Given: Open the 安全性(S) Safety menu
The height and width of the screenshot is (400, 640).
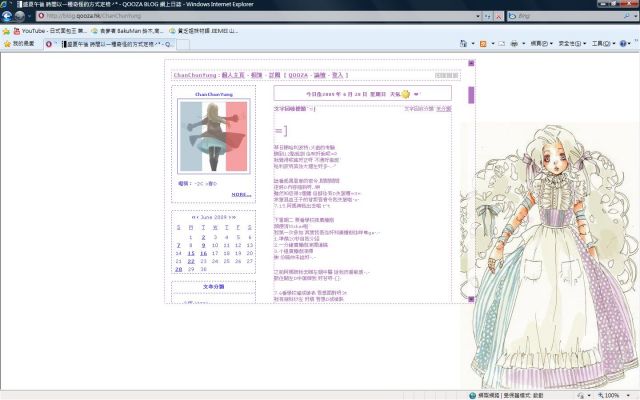Looking at the screenshot, I should coord(572,43).
